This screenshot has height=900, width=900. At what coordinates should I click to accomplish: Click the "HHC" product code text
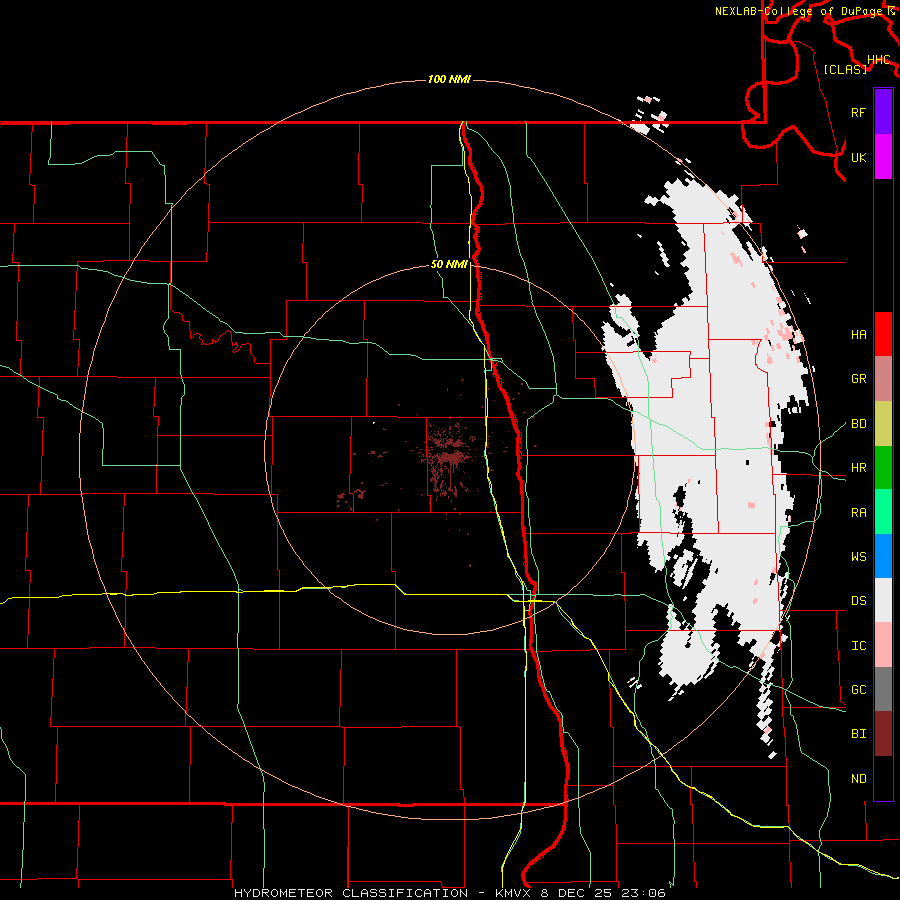tap(878, 60)
